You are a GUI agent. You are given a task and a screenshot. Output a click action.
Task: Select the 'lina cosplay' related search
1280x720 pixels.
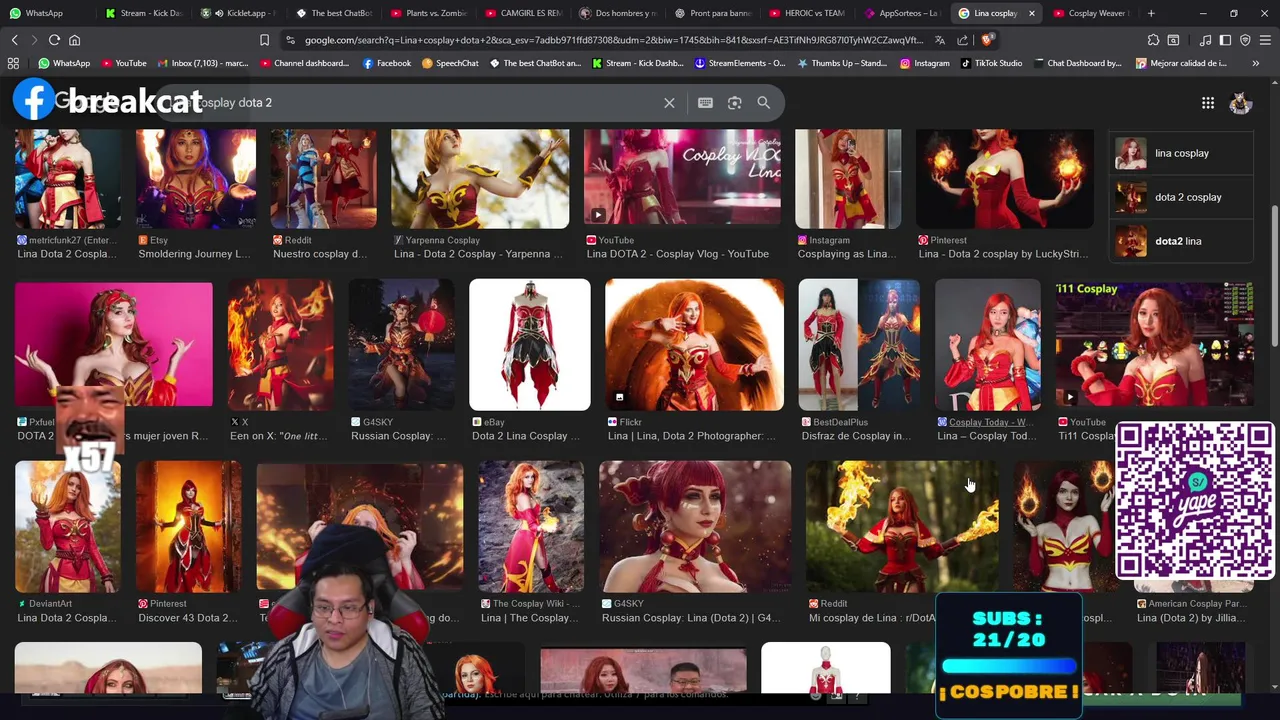[x=1182, y=153]
